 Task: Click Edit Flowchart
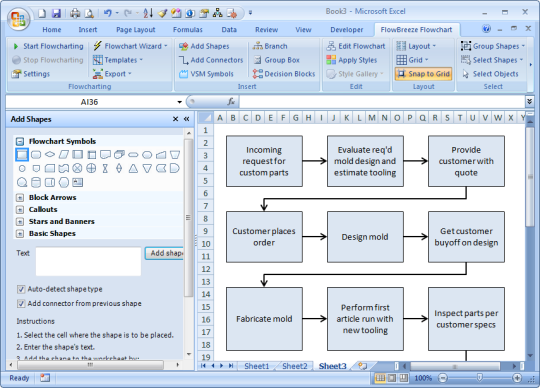pos(356,46)
